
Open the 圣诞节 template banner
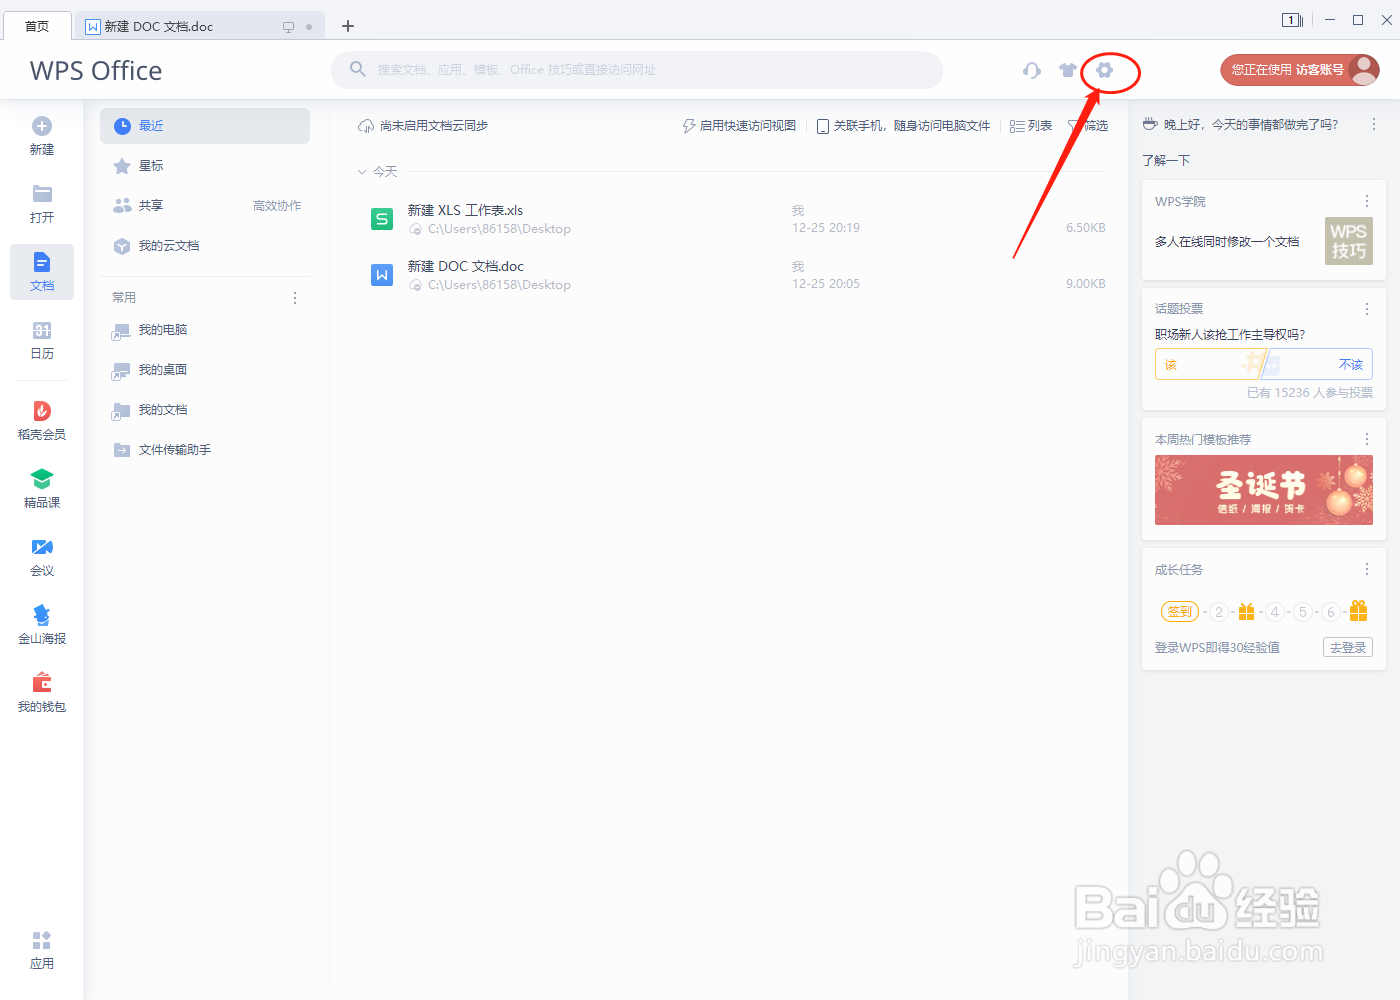[1264, 490]
